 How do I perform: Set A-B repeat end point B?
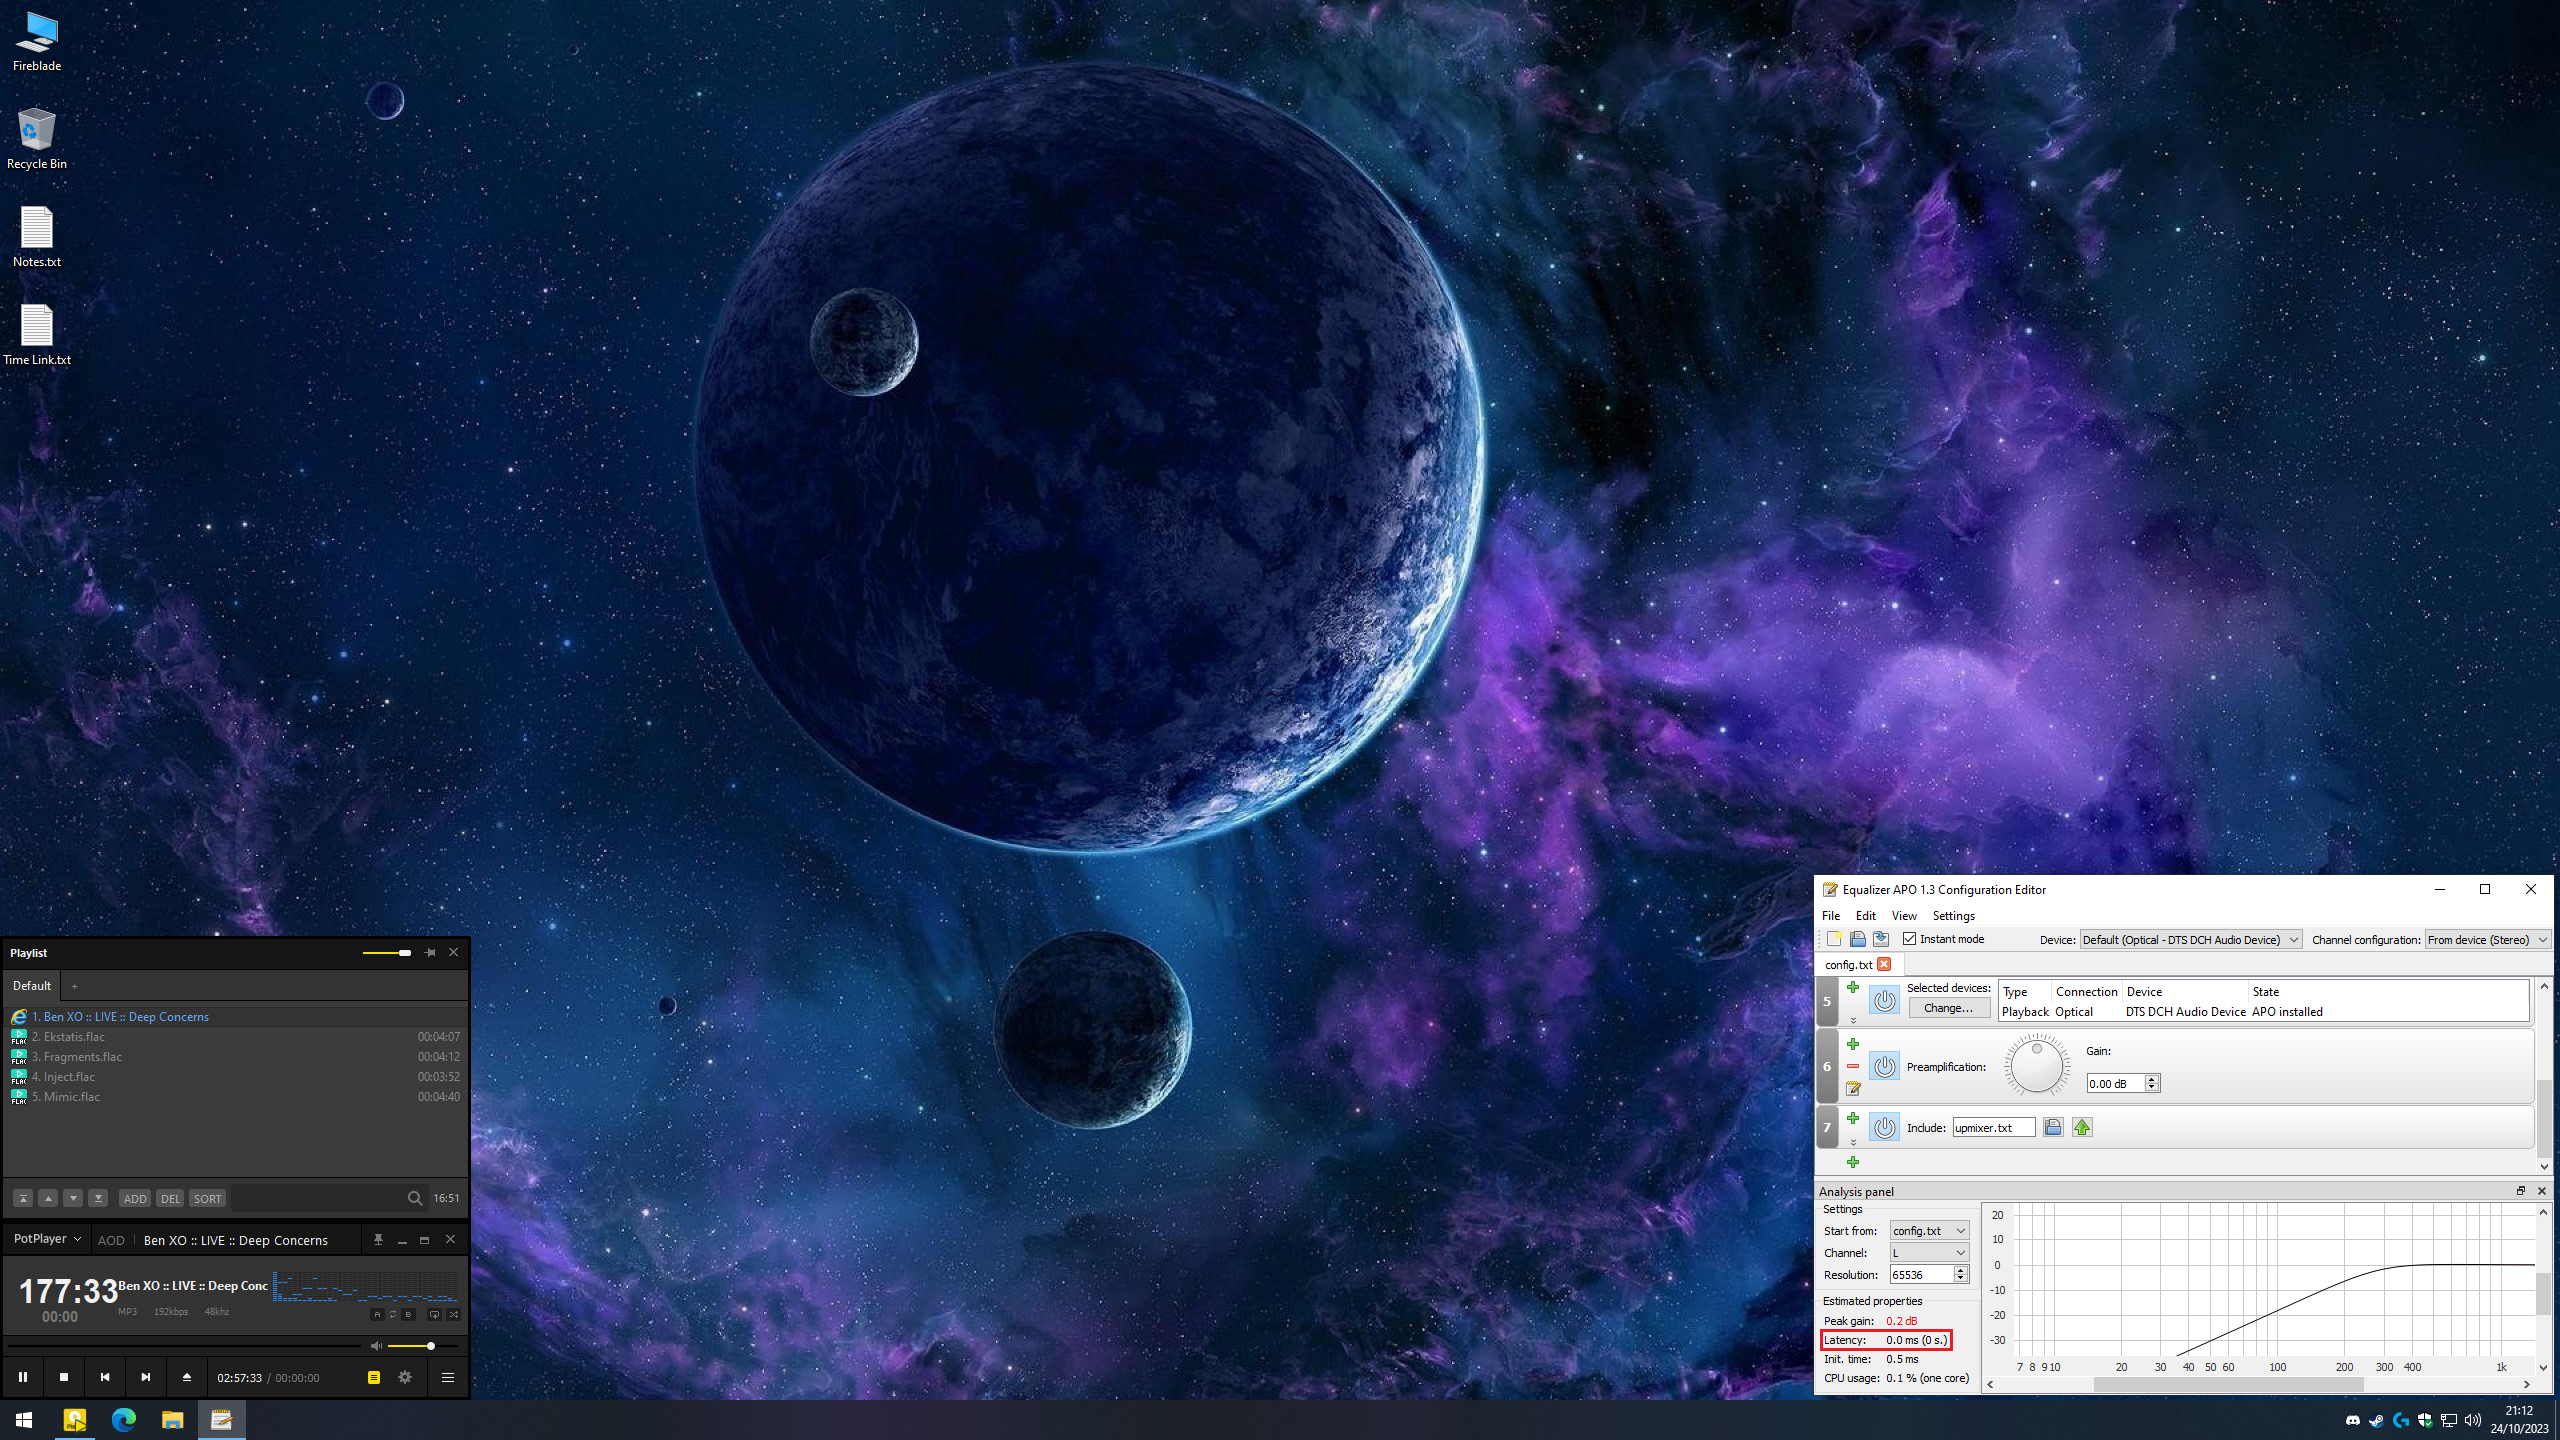[408, 1314]
